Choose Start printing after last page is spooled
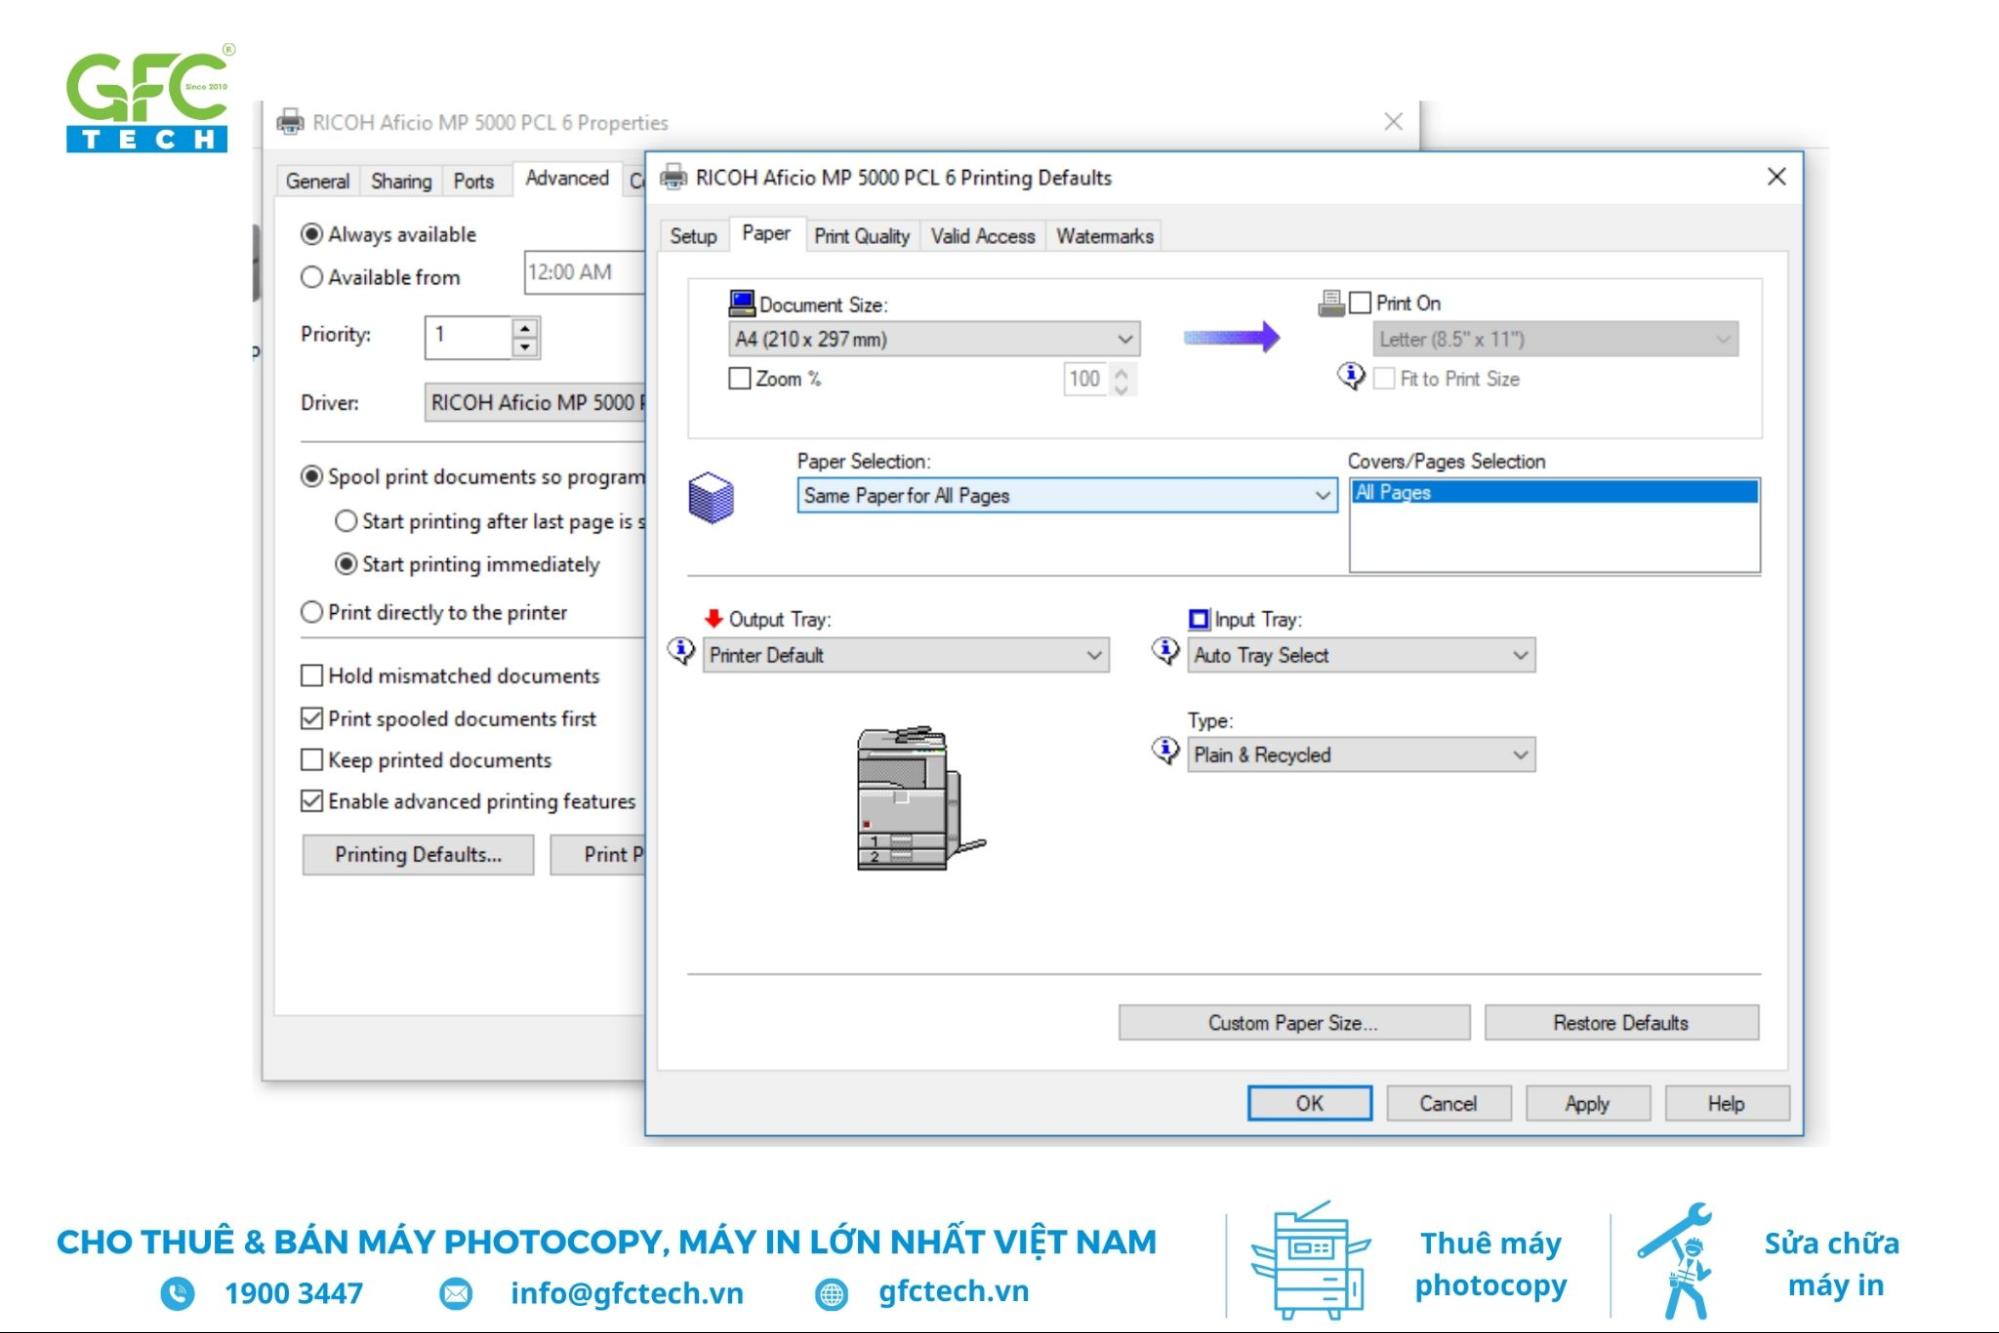The height and width of the screenshot is (1333, 1999). (346, 521)
